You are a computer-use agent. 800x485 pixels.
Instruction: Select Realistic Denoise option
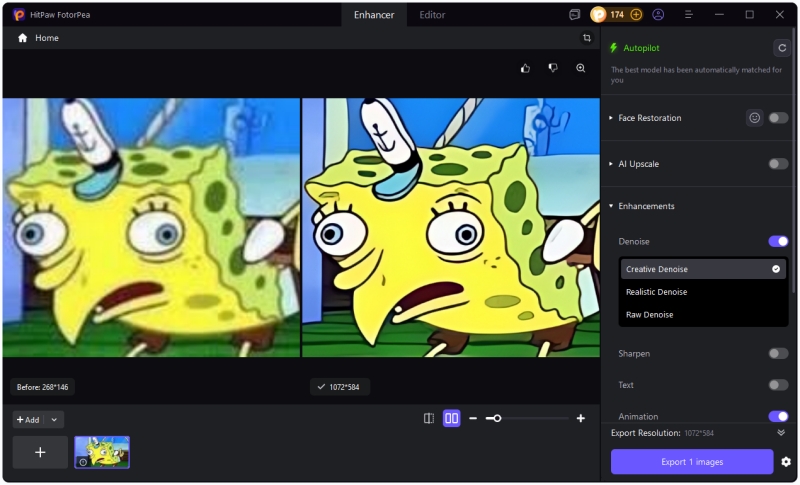pyautogui.click(x=703, y=292)
